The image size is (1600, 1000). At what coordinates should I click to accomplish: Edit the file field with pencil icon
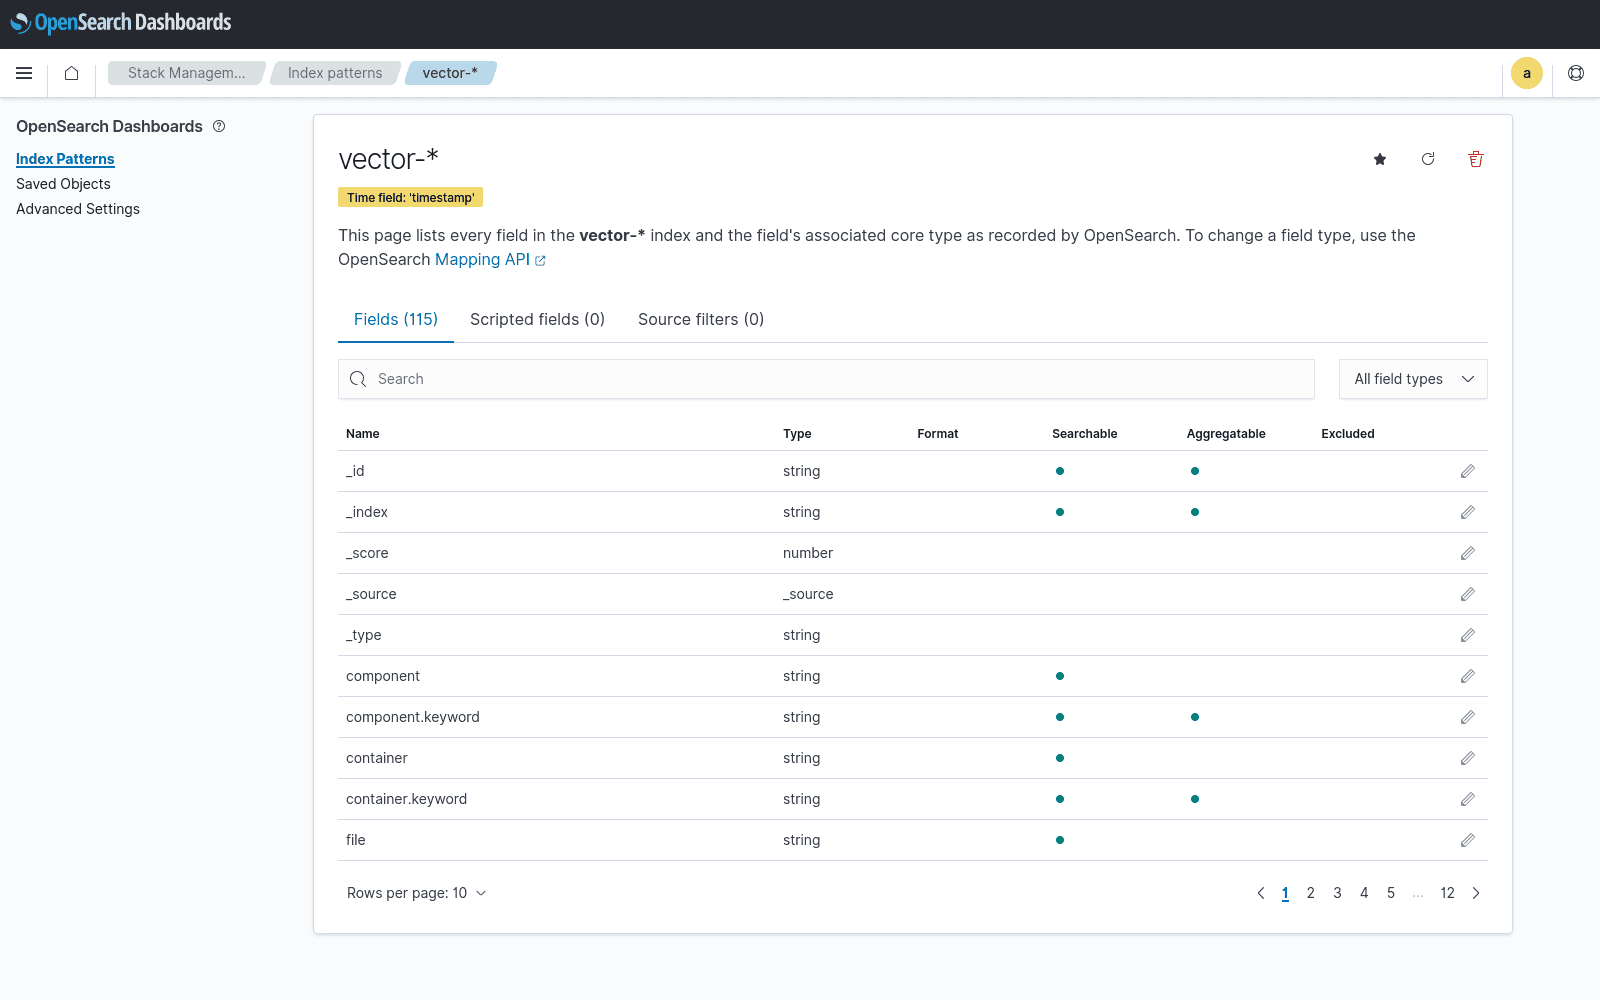pyautogui.click(x=1467, y=840)
